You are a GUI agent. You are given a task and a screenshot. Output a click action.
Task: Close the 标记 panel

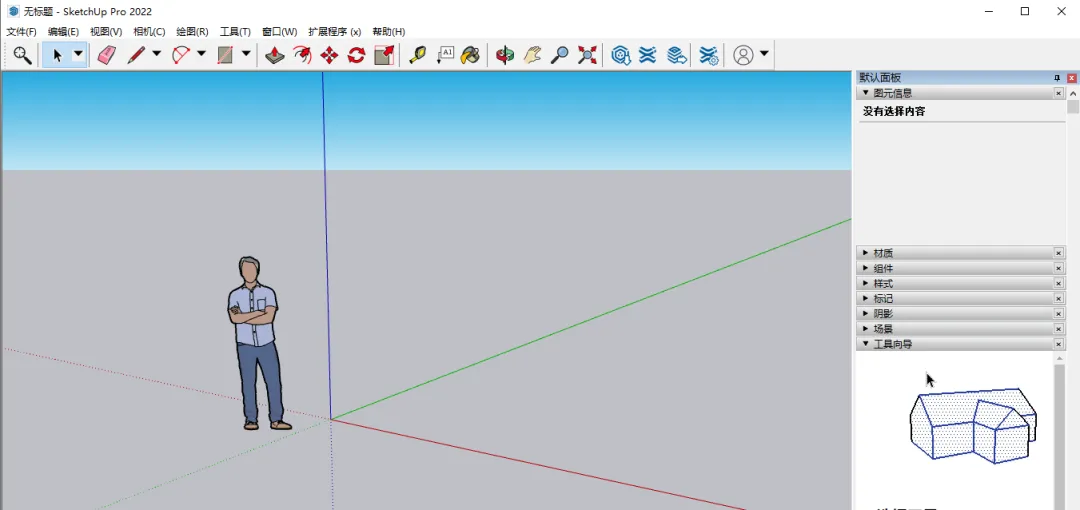click(x=1059, y=298)
